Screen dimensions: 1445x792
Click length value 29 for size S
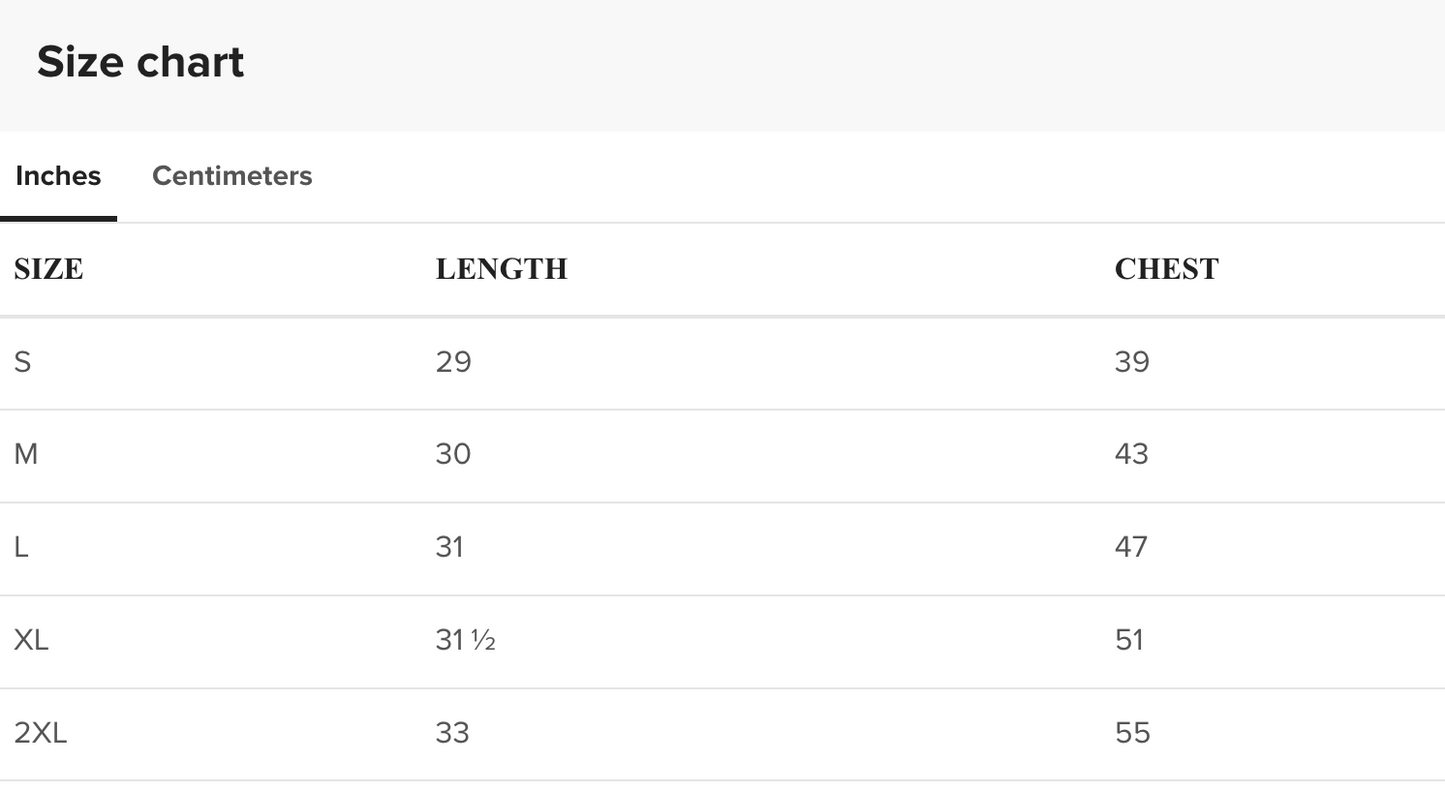tap(453, 362)
